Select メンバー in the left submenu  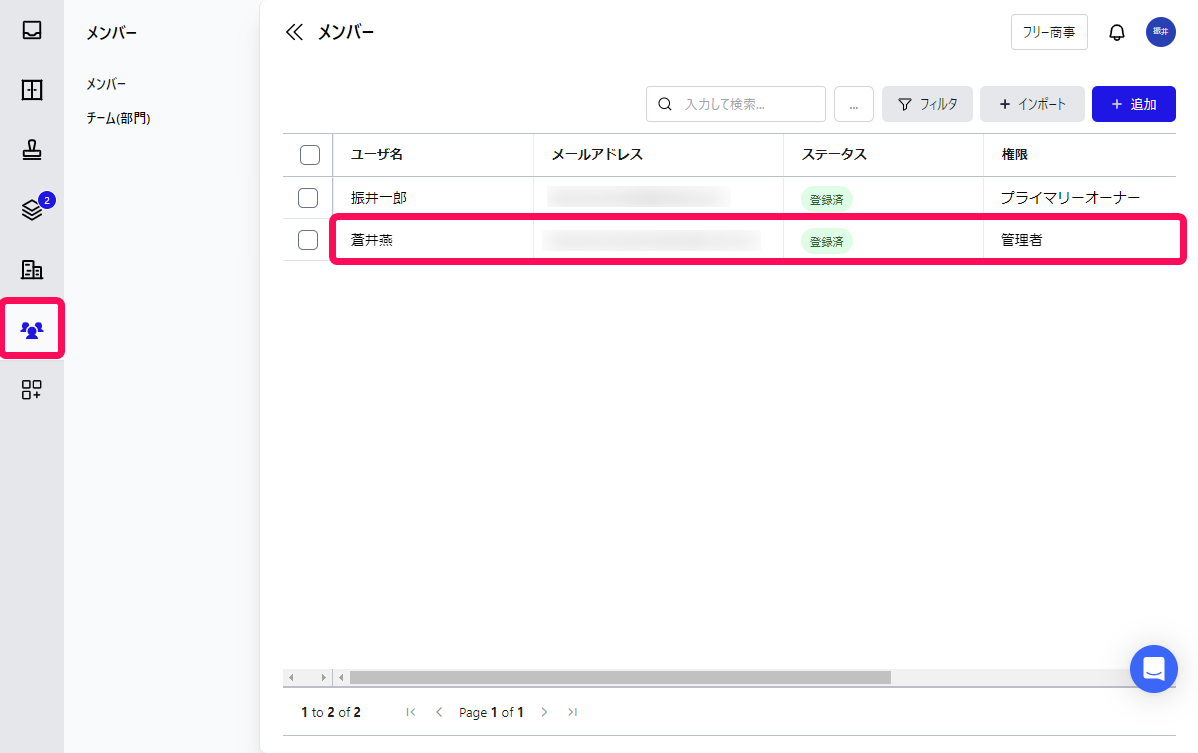[106, 84]
